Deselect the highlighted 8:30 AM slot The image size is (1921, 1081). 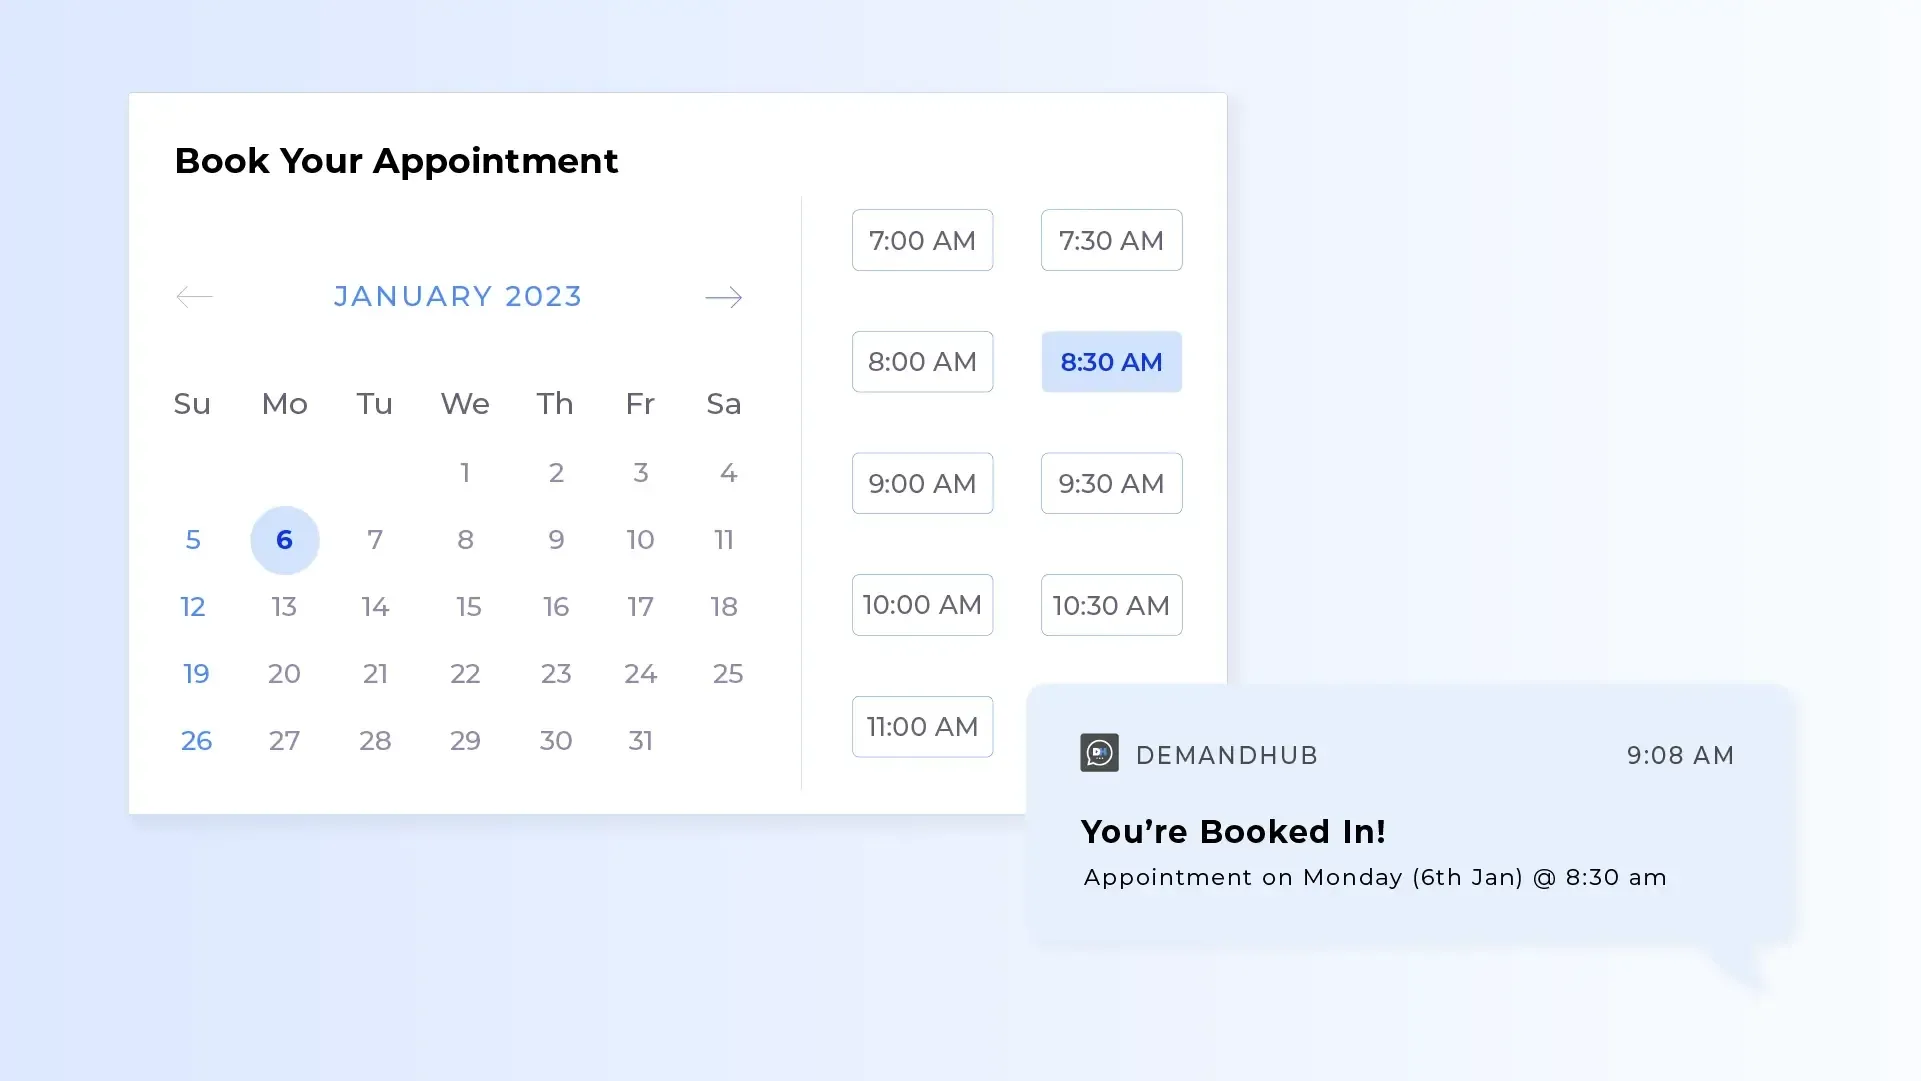coord(1111,362)
